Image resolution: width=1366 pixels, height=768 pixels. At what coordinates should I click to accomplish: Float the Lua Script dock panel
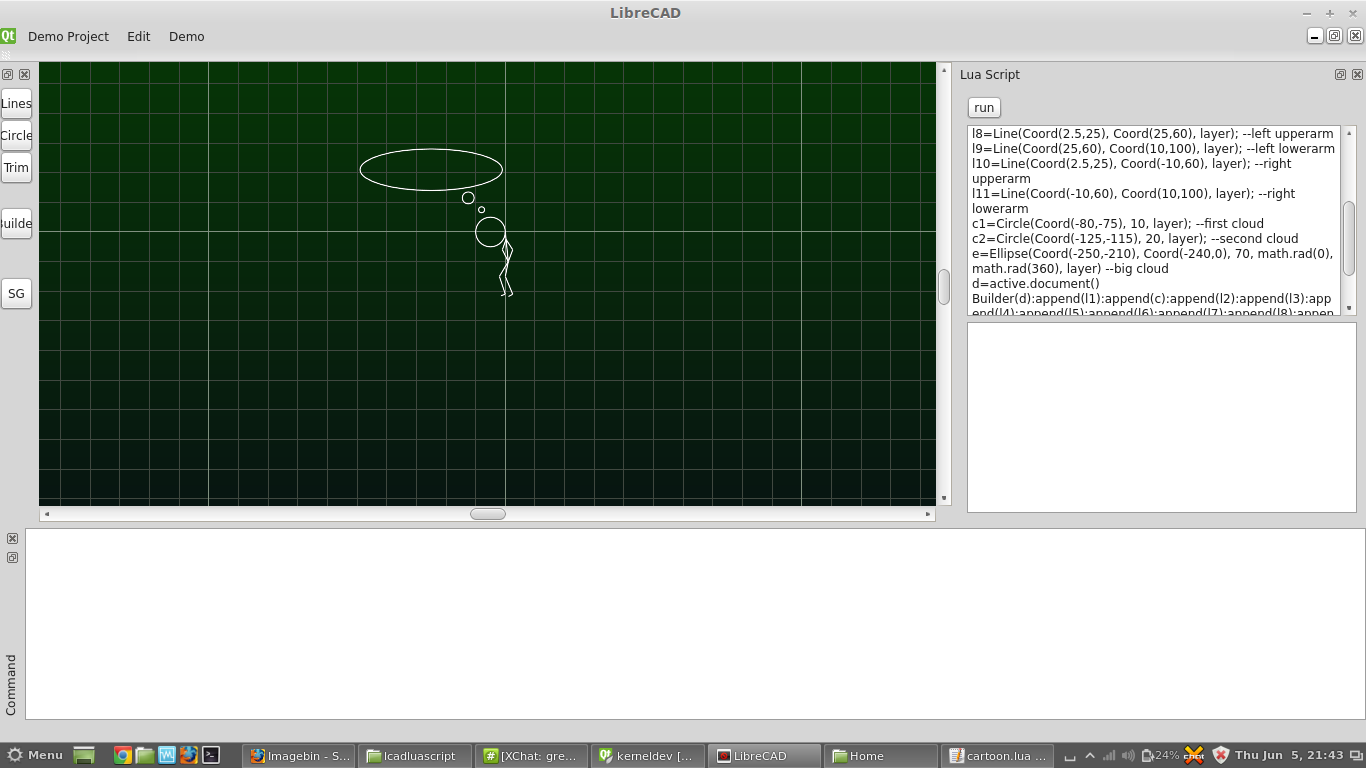tap(1340, 74)
